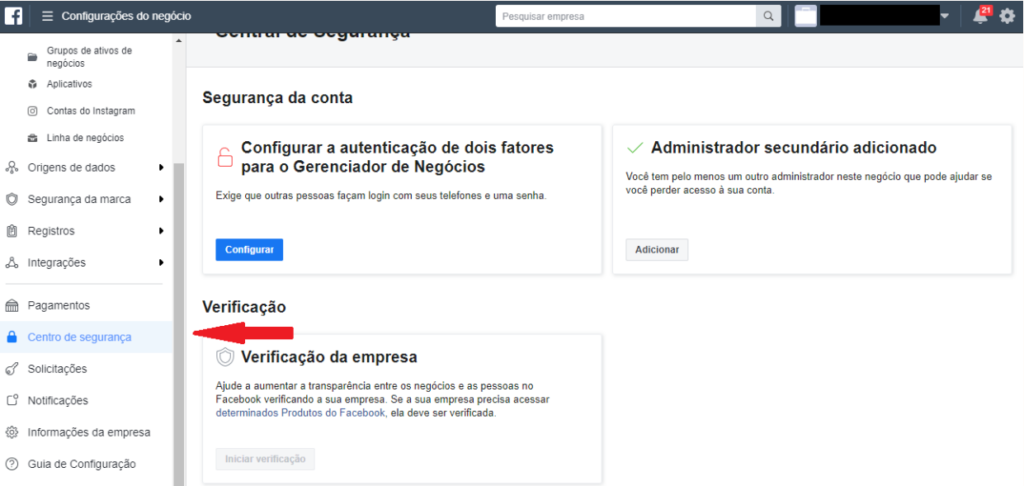The image size is (1024, 486).
Task: Click the Facebook logo icon
Action: point(14,16)
